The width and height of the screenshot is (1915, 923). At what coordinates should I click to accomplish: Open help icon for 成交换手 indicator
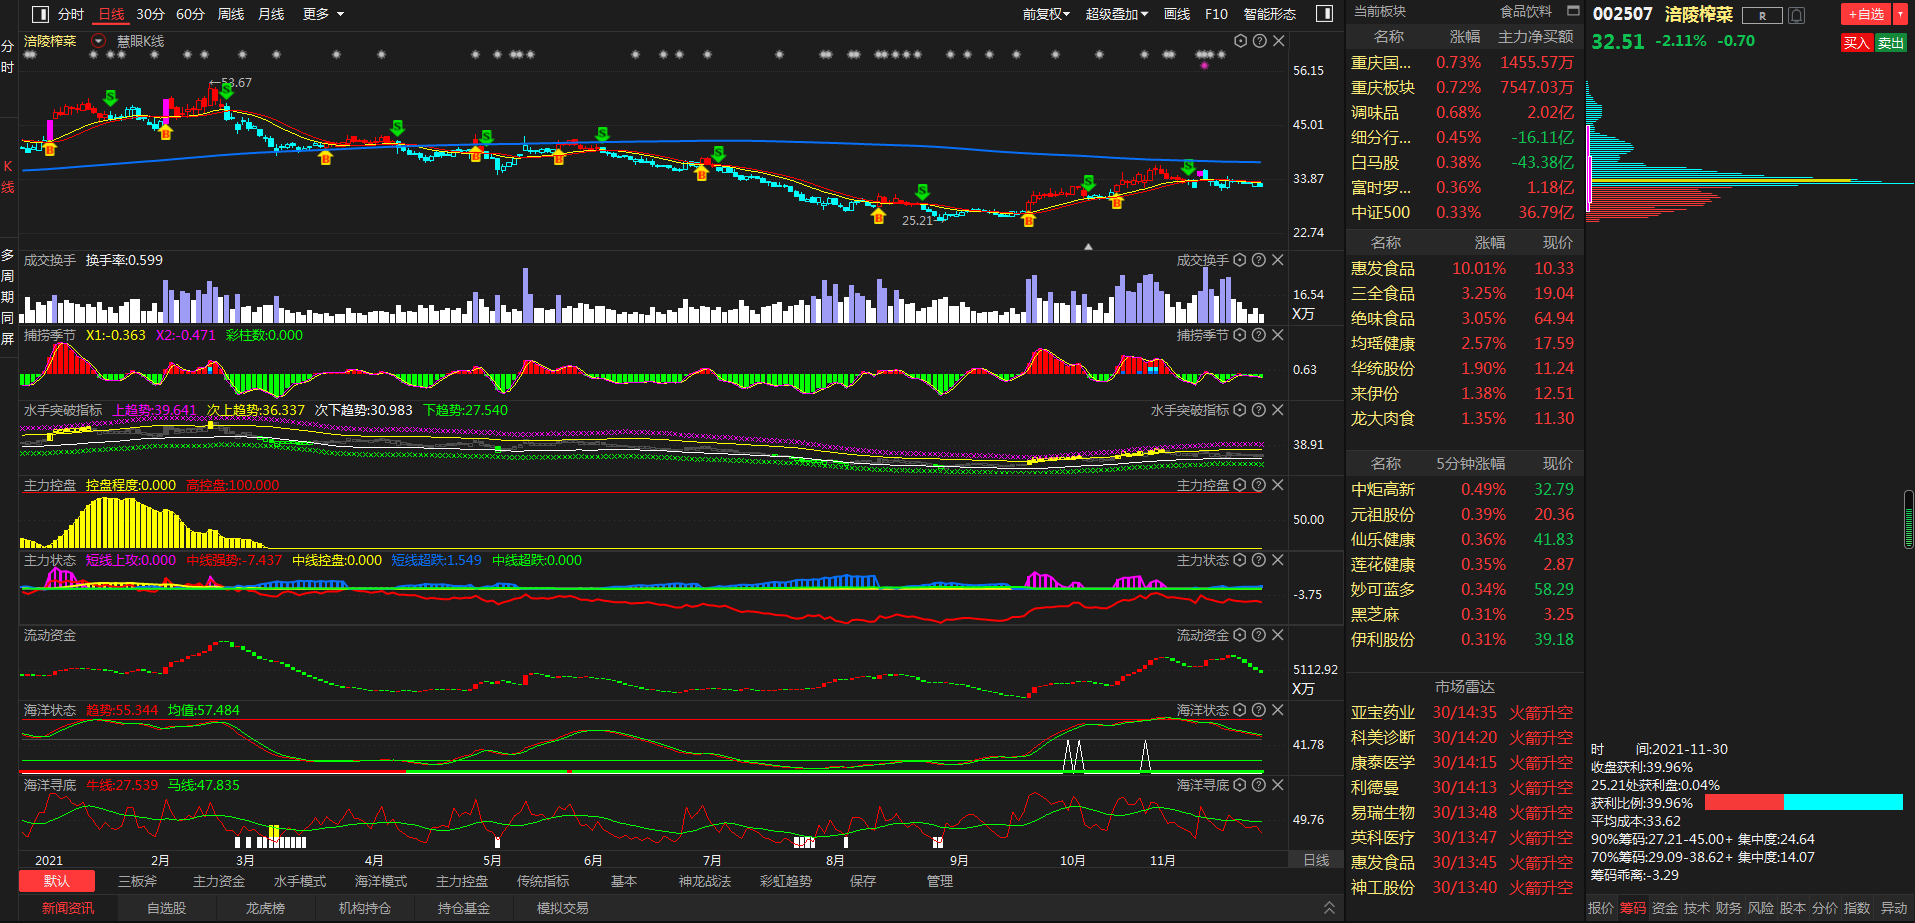pos(1259,260)
